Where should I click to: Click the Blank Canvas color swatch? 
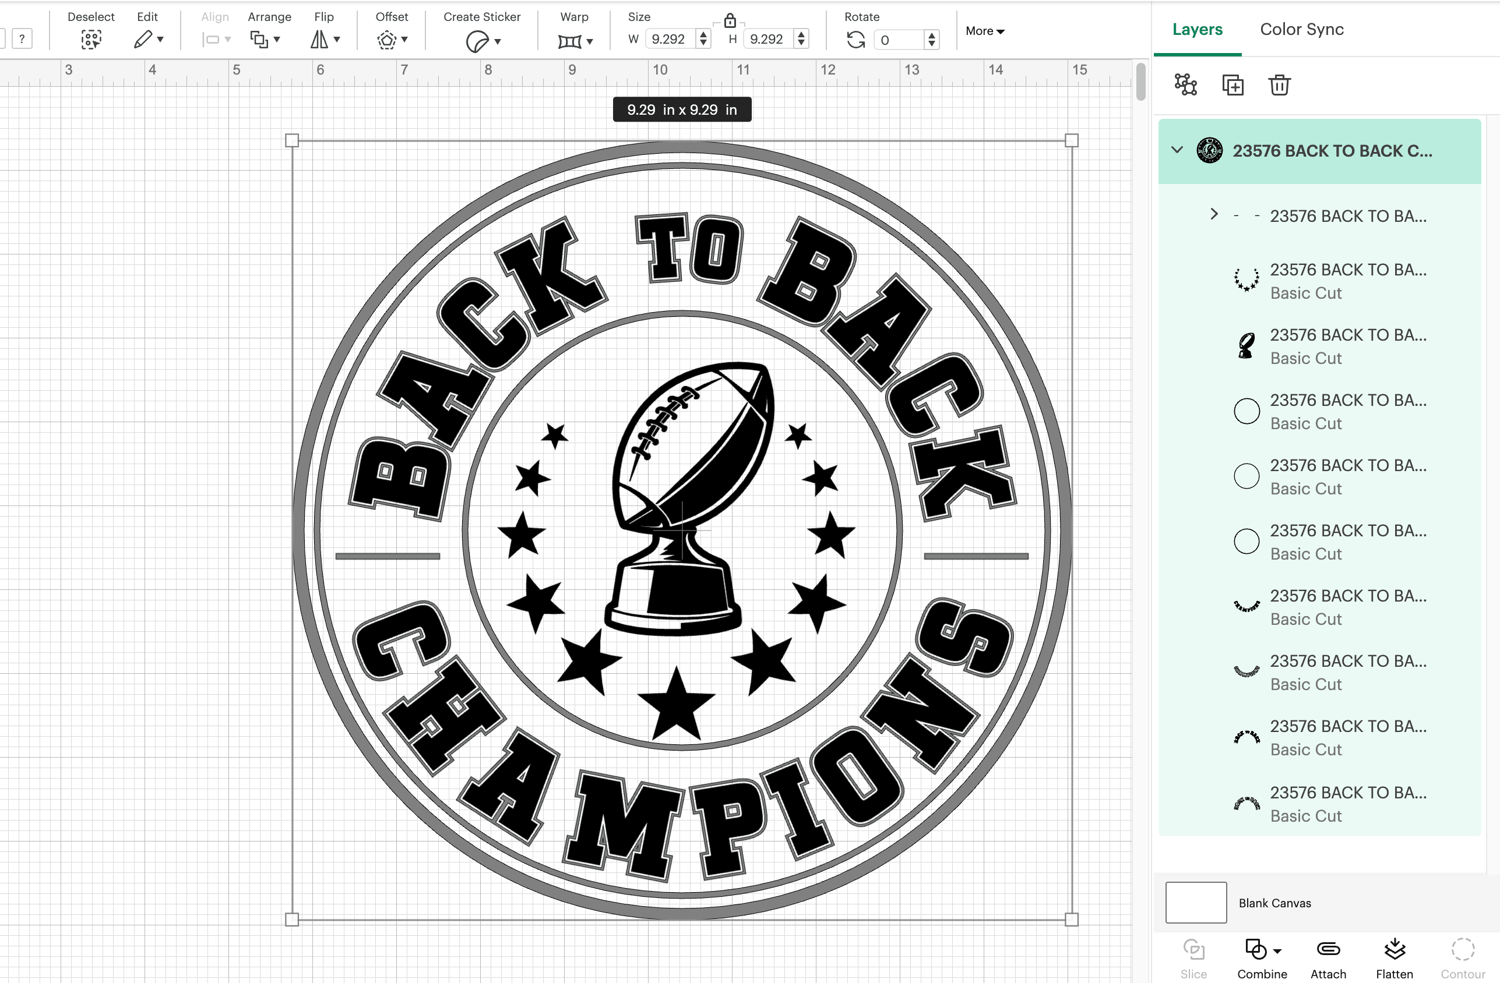1196,903
